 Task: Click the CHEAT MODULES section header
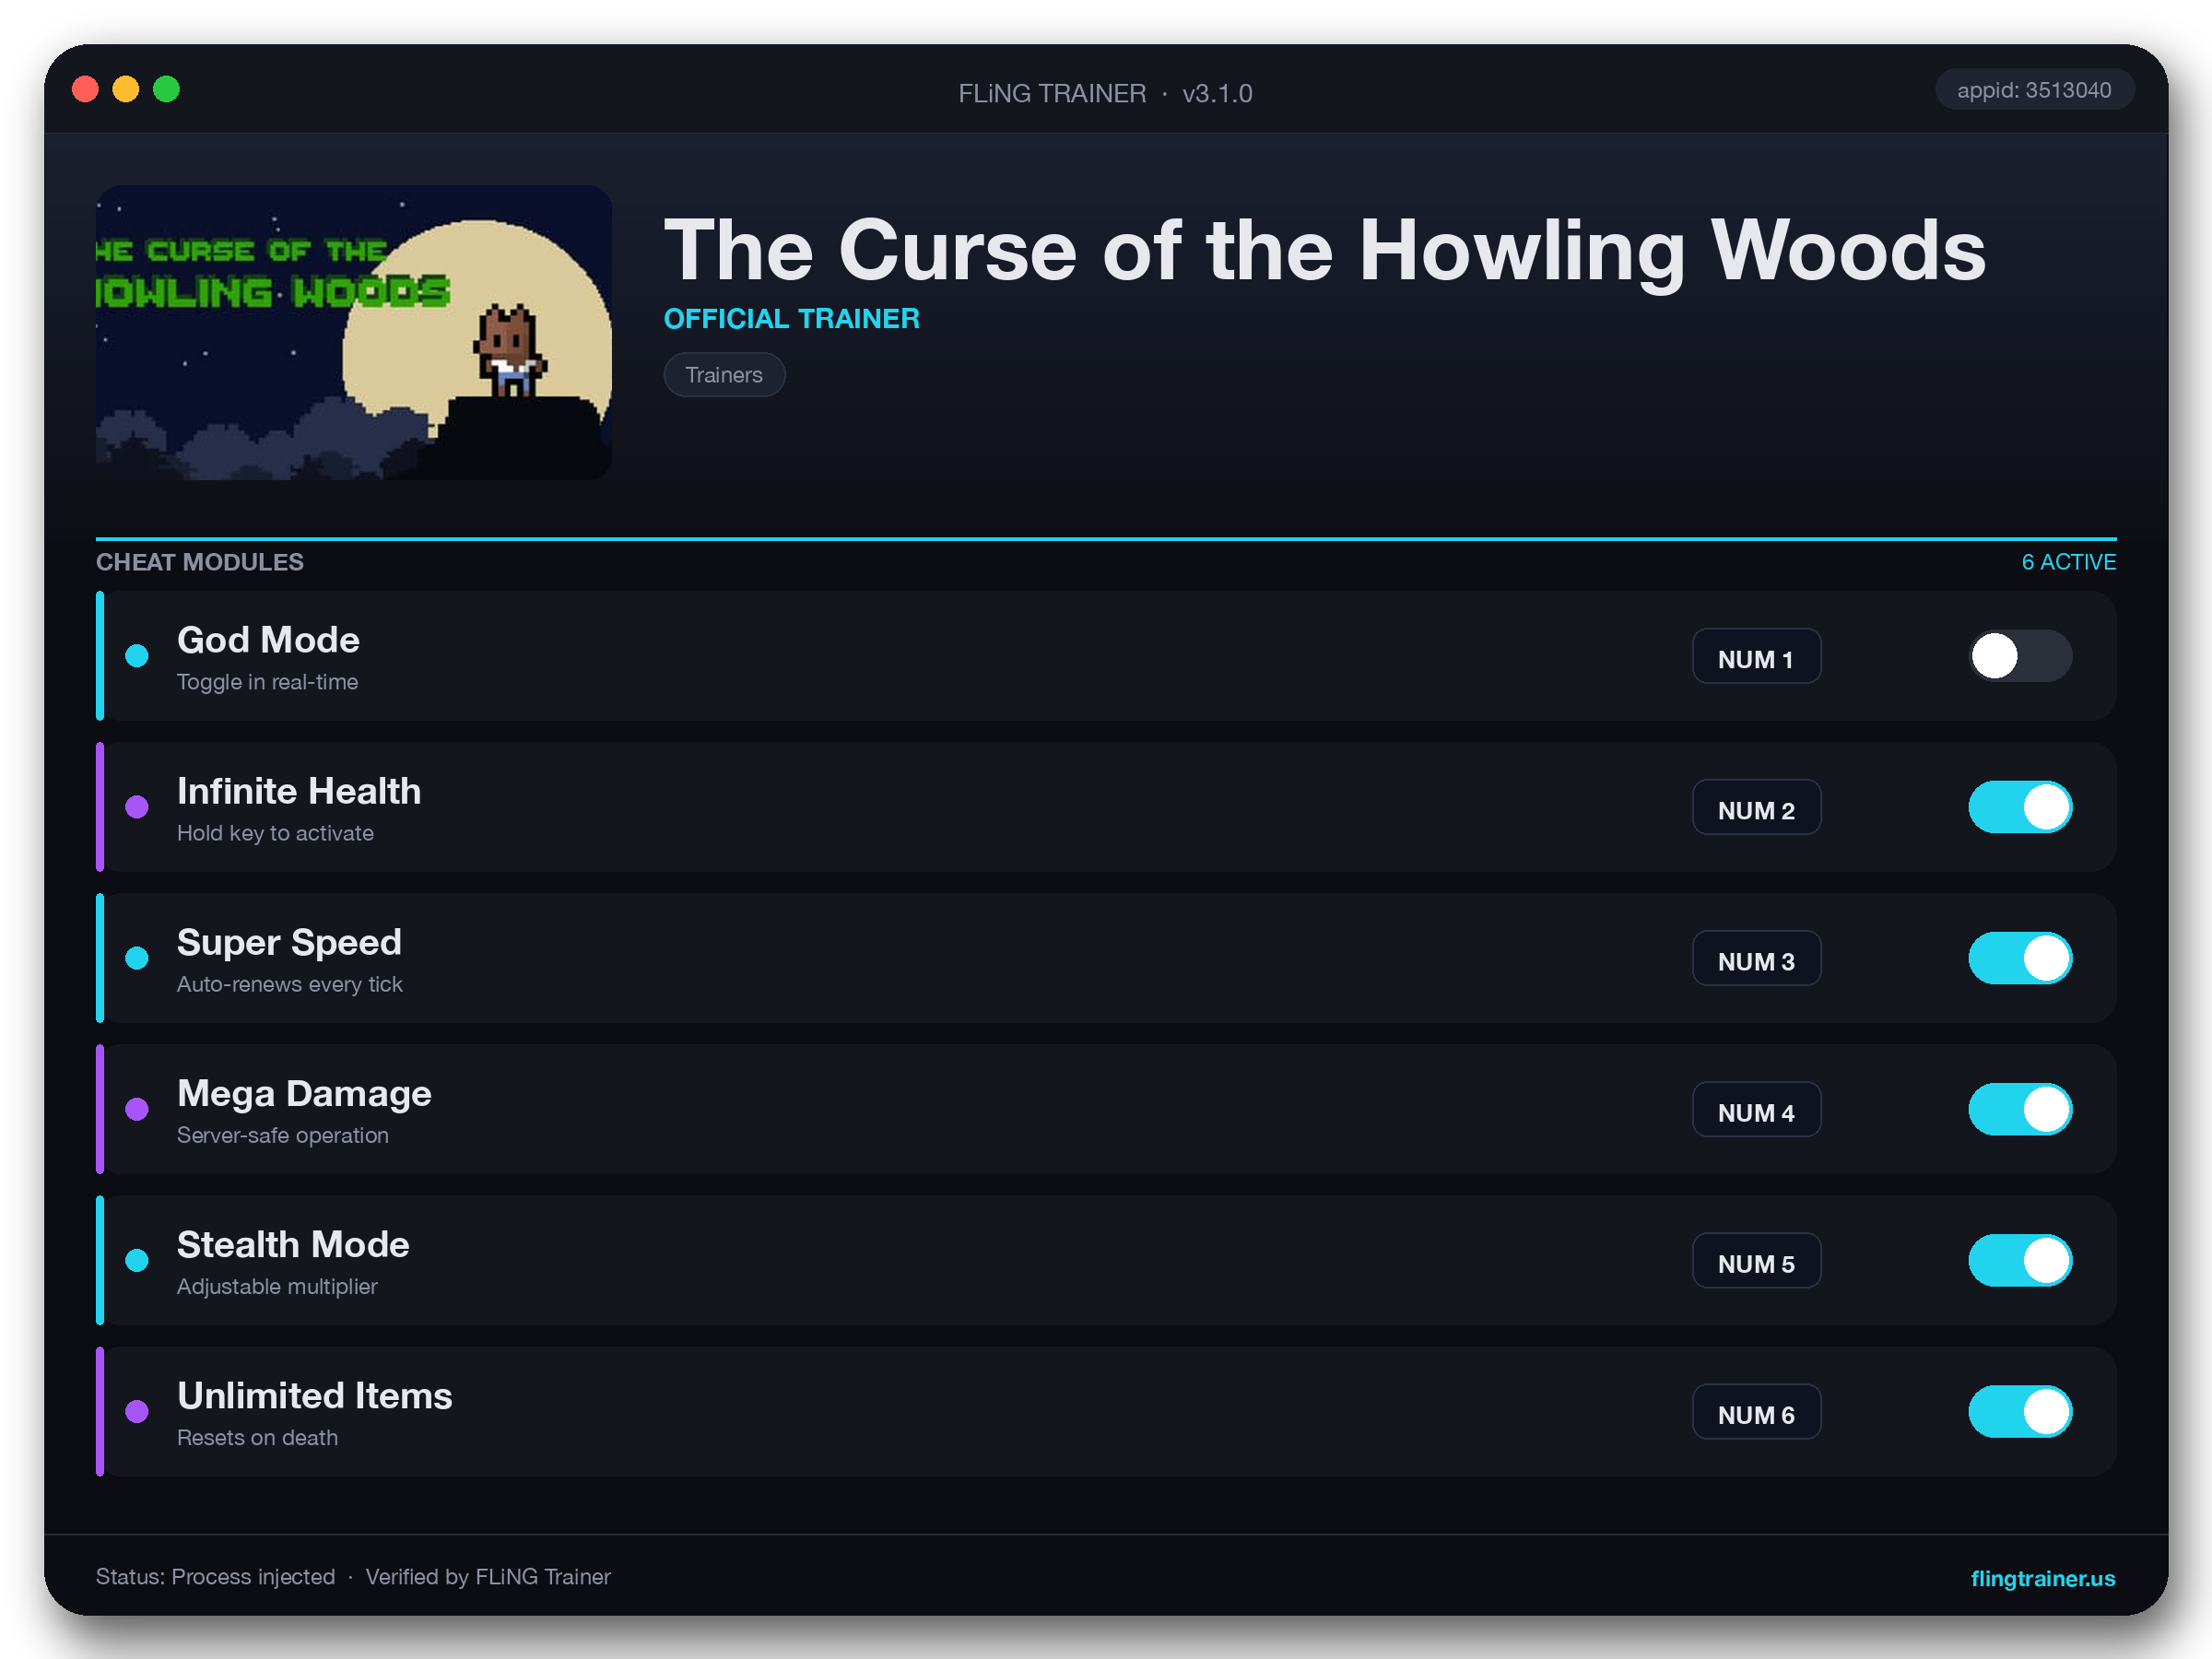tap(200, 562)
